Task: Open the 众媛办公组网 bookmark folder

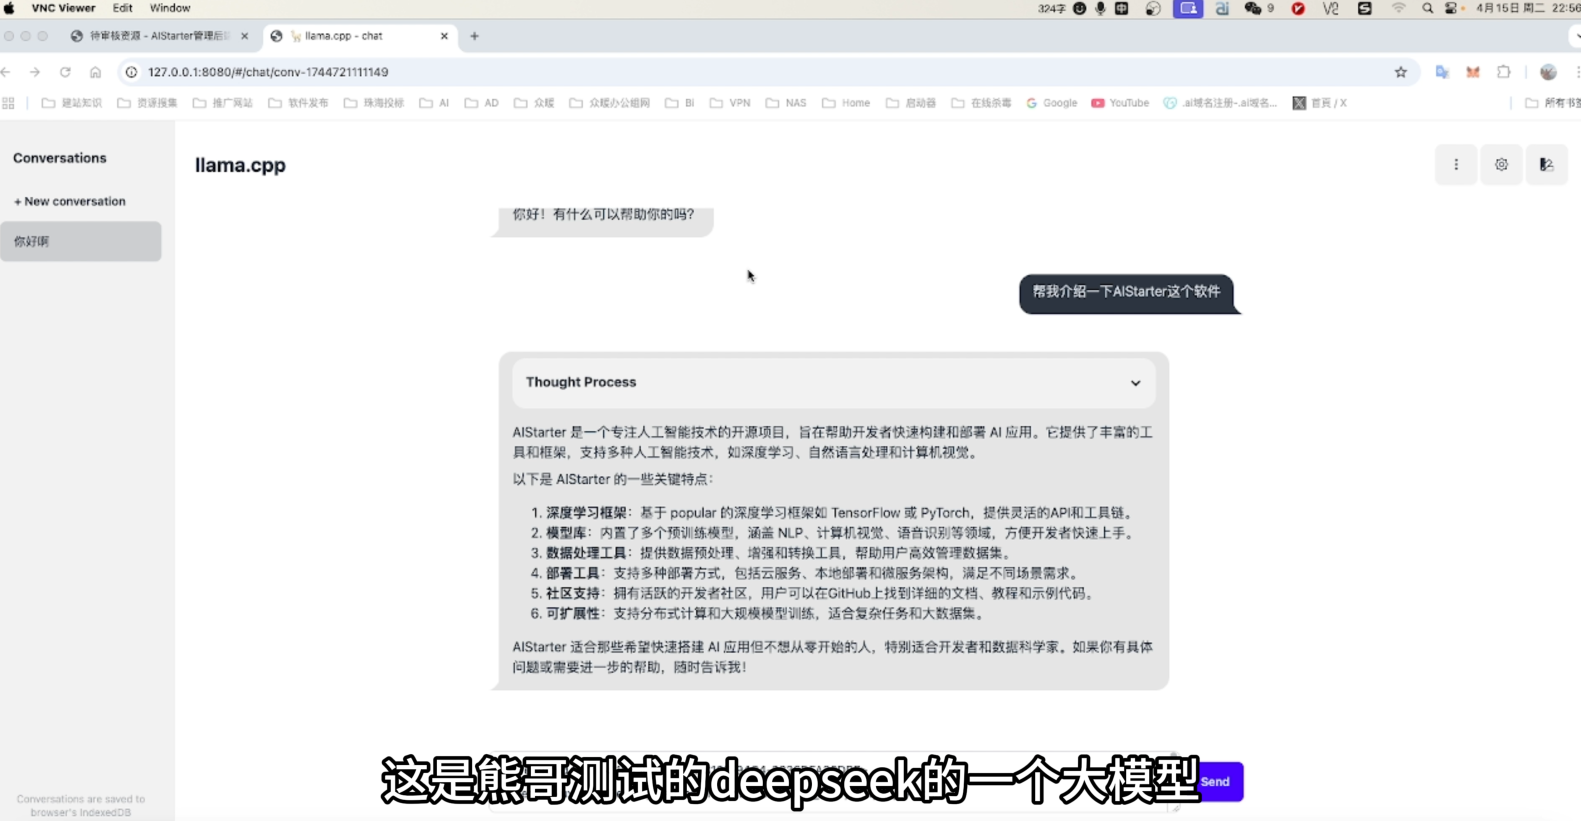Action: [x=609, y=103]
